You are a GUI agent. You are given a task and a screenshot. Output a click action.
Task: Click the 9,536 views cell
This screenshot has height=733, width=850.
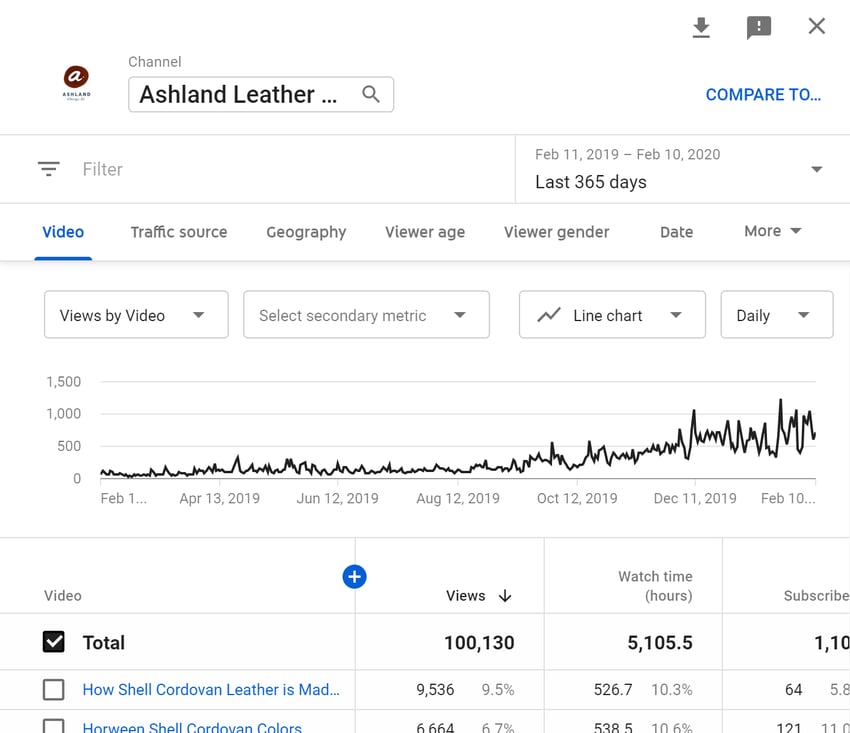click(435, 690)
